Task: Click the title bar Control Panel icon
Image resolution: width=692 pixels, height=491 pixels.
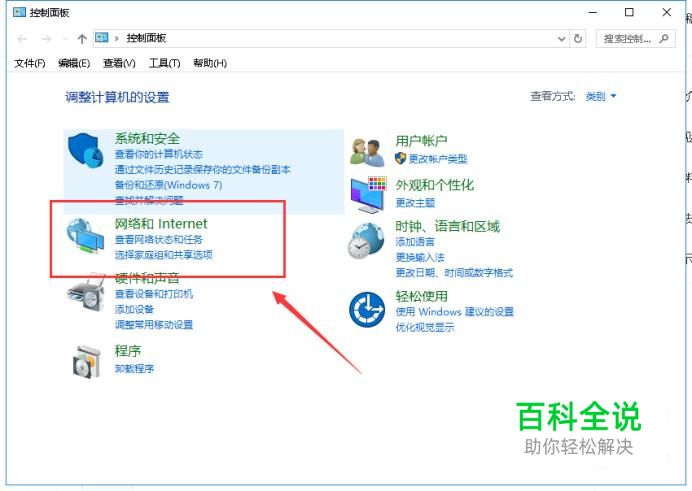Action: click(x=19, y=12)
